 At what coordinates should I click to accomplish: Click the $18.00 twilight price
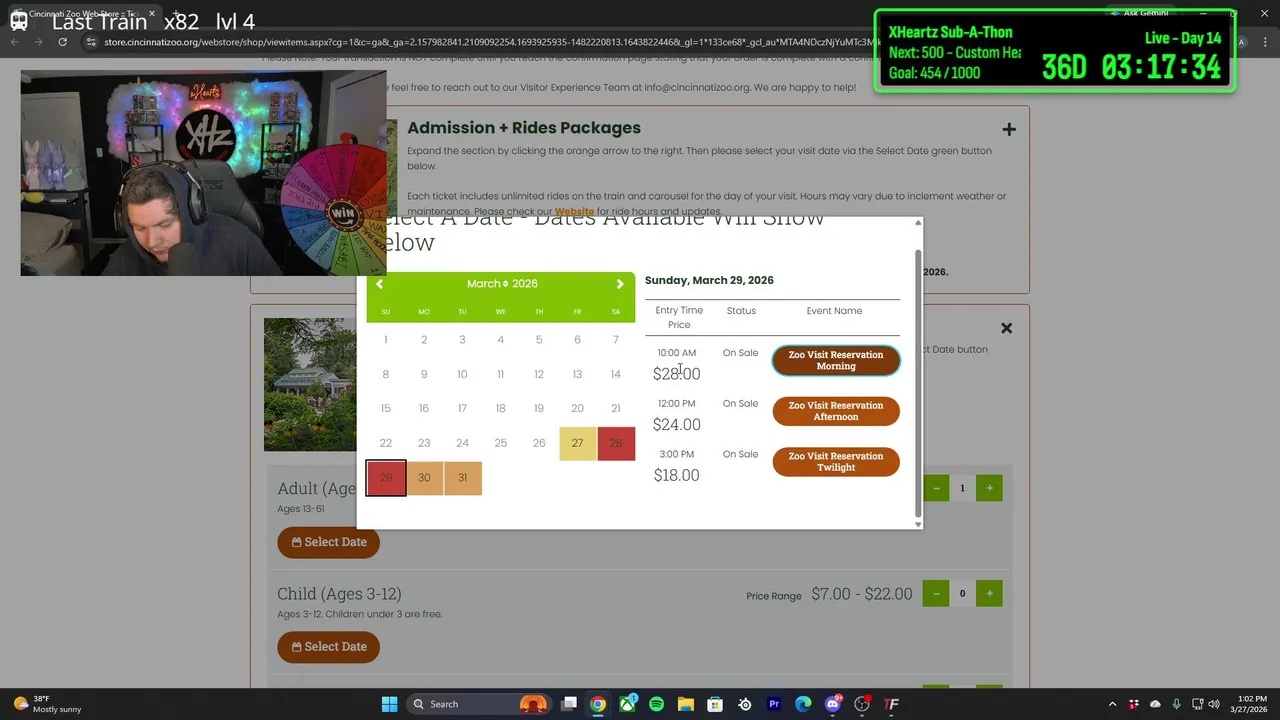[x=676, y=475]
